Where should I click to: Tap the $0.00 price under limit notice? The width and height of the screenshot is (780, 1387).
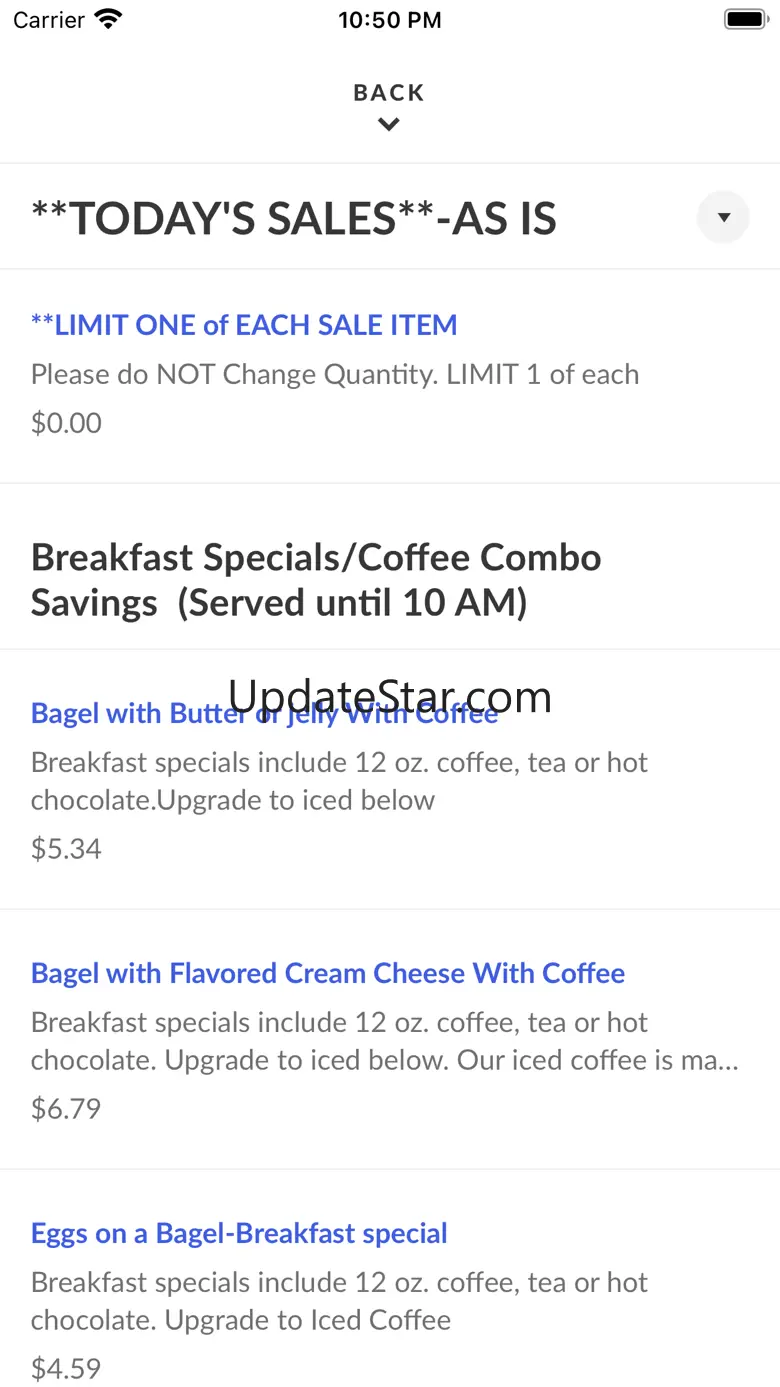(x=66, y=423)
